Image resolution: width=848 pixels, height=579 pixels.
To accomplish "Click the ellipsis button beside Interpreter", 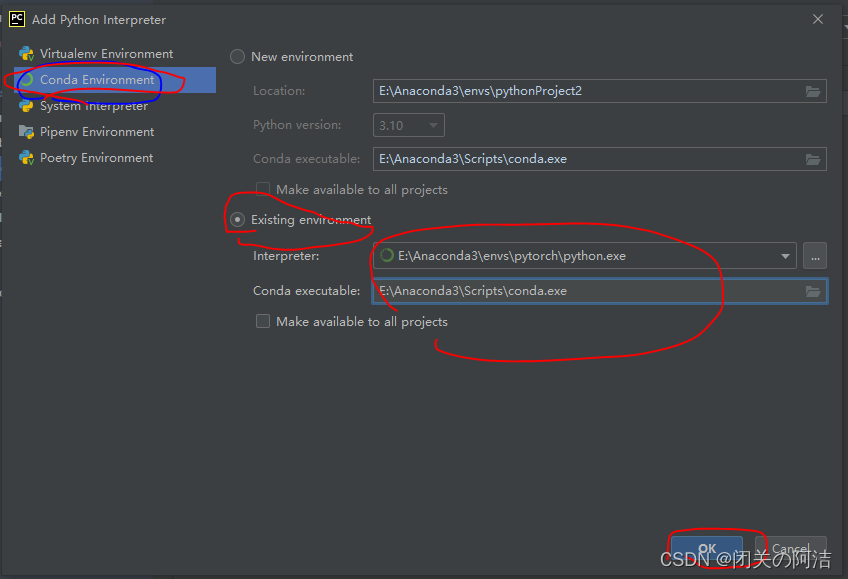I will (815, 256).
